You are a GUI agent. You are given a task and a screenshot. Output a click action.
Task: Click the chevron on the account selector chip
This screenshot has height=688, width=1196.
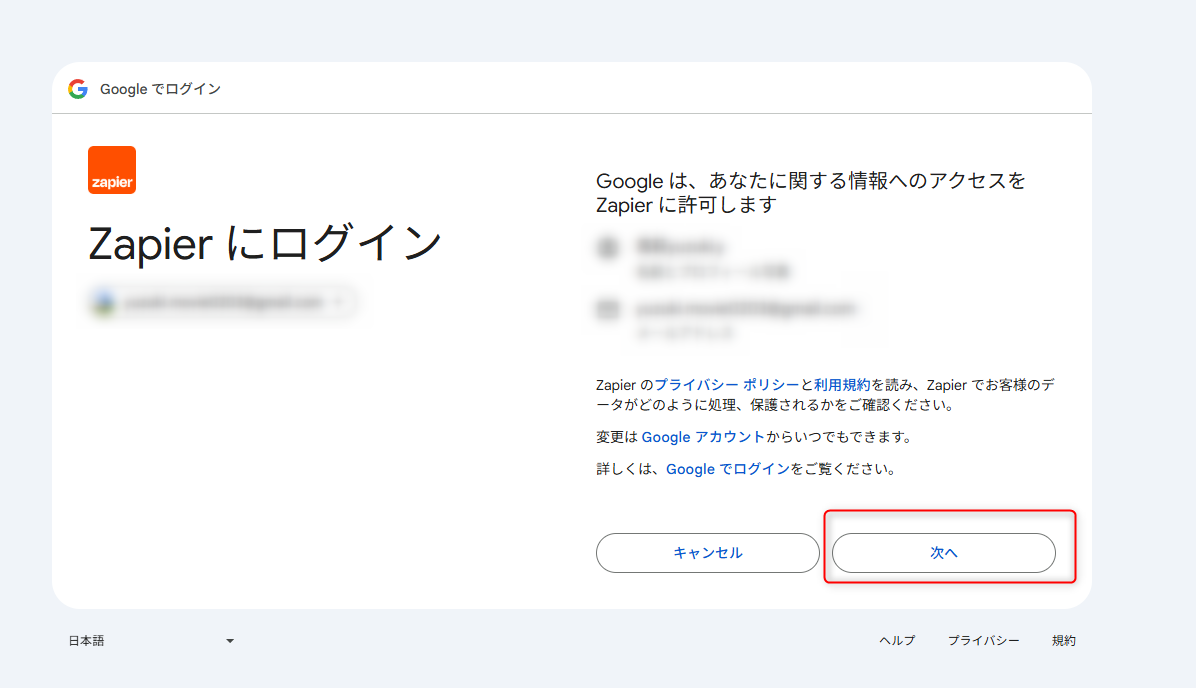[x=340, y=302]
